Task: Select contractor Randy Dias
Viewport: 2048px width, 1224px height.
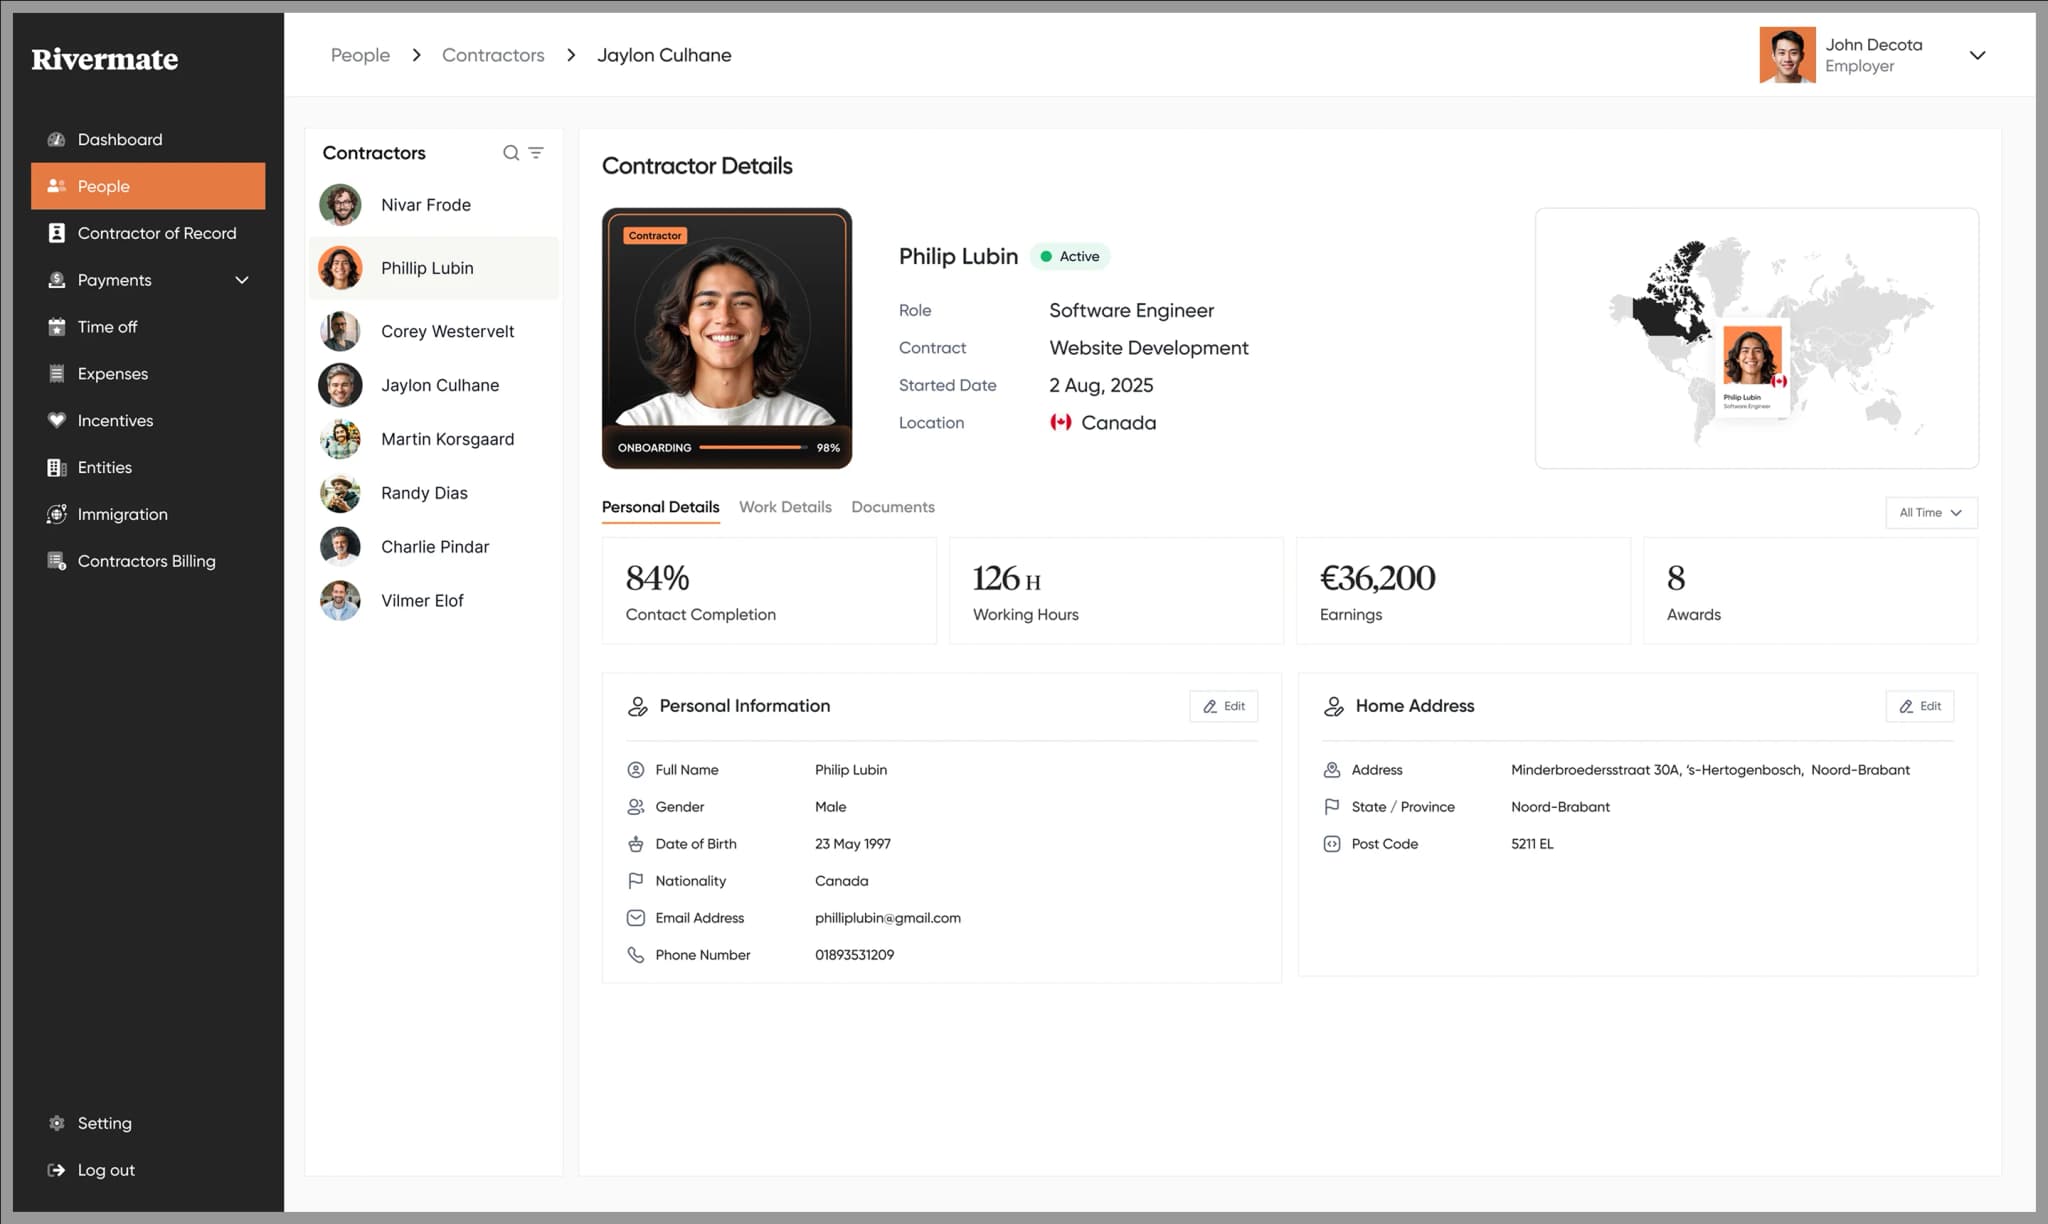Action: click(423, 492)
